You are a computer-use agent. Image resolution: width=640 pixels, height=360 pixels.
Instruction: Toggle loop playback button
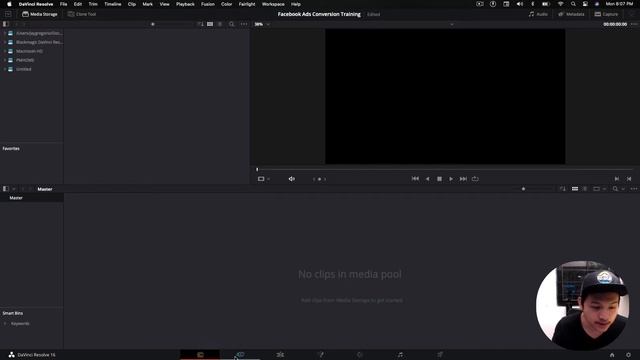[x=475, y=179]
